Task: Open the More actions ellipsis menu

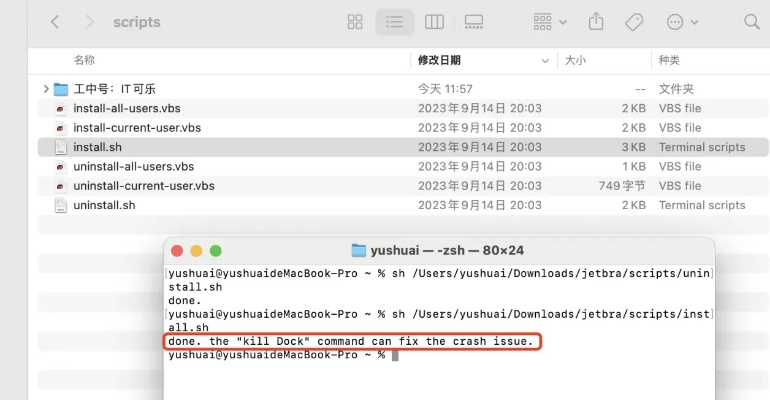Action: 682,22
